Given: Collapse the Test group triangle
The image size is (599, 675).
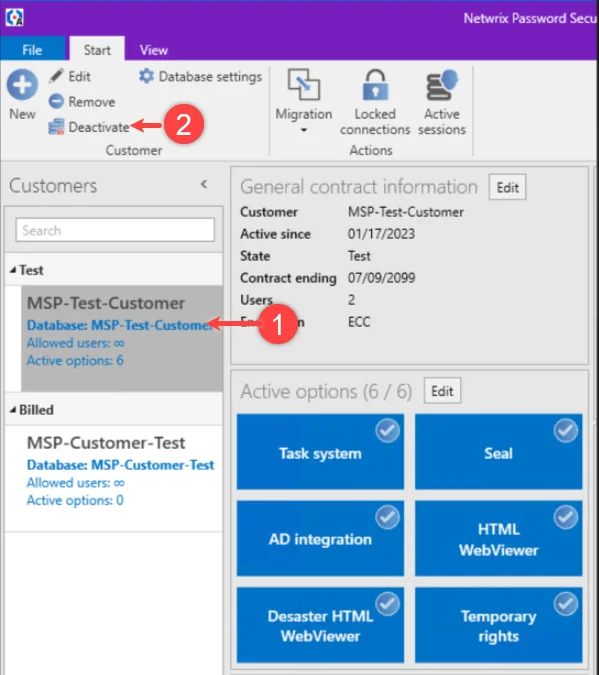Looking at the screenshot, I should pyautogui.click(x=13, y=270).
